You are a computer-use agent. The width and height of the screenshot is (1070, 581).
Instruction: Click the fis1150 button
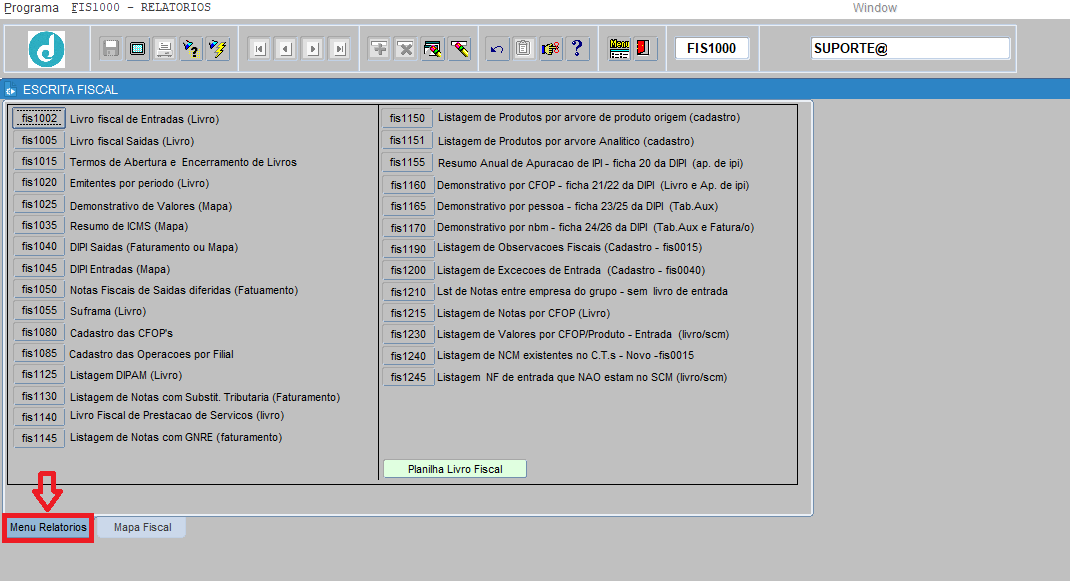(x=407, y=119)
